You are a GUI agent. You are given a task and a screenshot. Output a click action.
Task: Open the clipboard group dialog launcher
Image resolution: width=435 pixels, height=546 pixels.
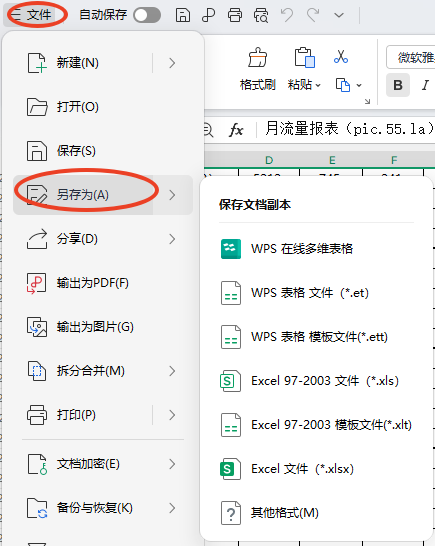coord(367,101)
